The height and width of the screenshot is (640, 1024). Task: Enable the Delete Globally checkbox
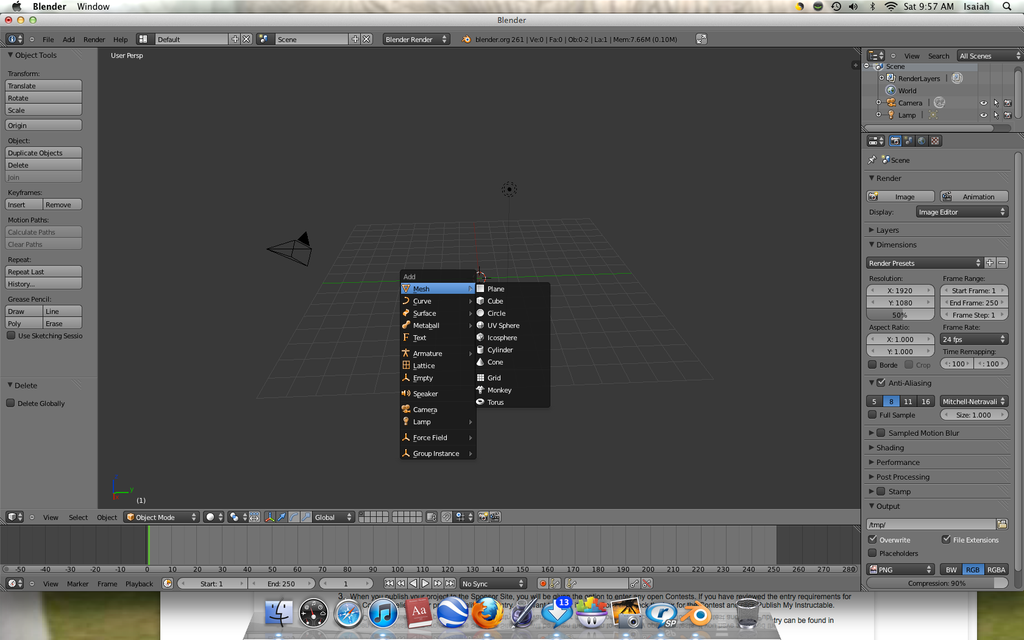(x=11, y=404)
